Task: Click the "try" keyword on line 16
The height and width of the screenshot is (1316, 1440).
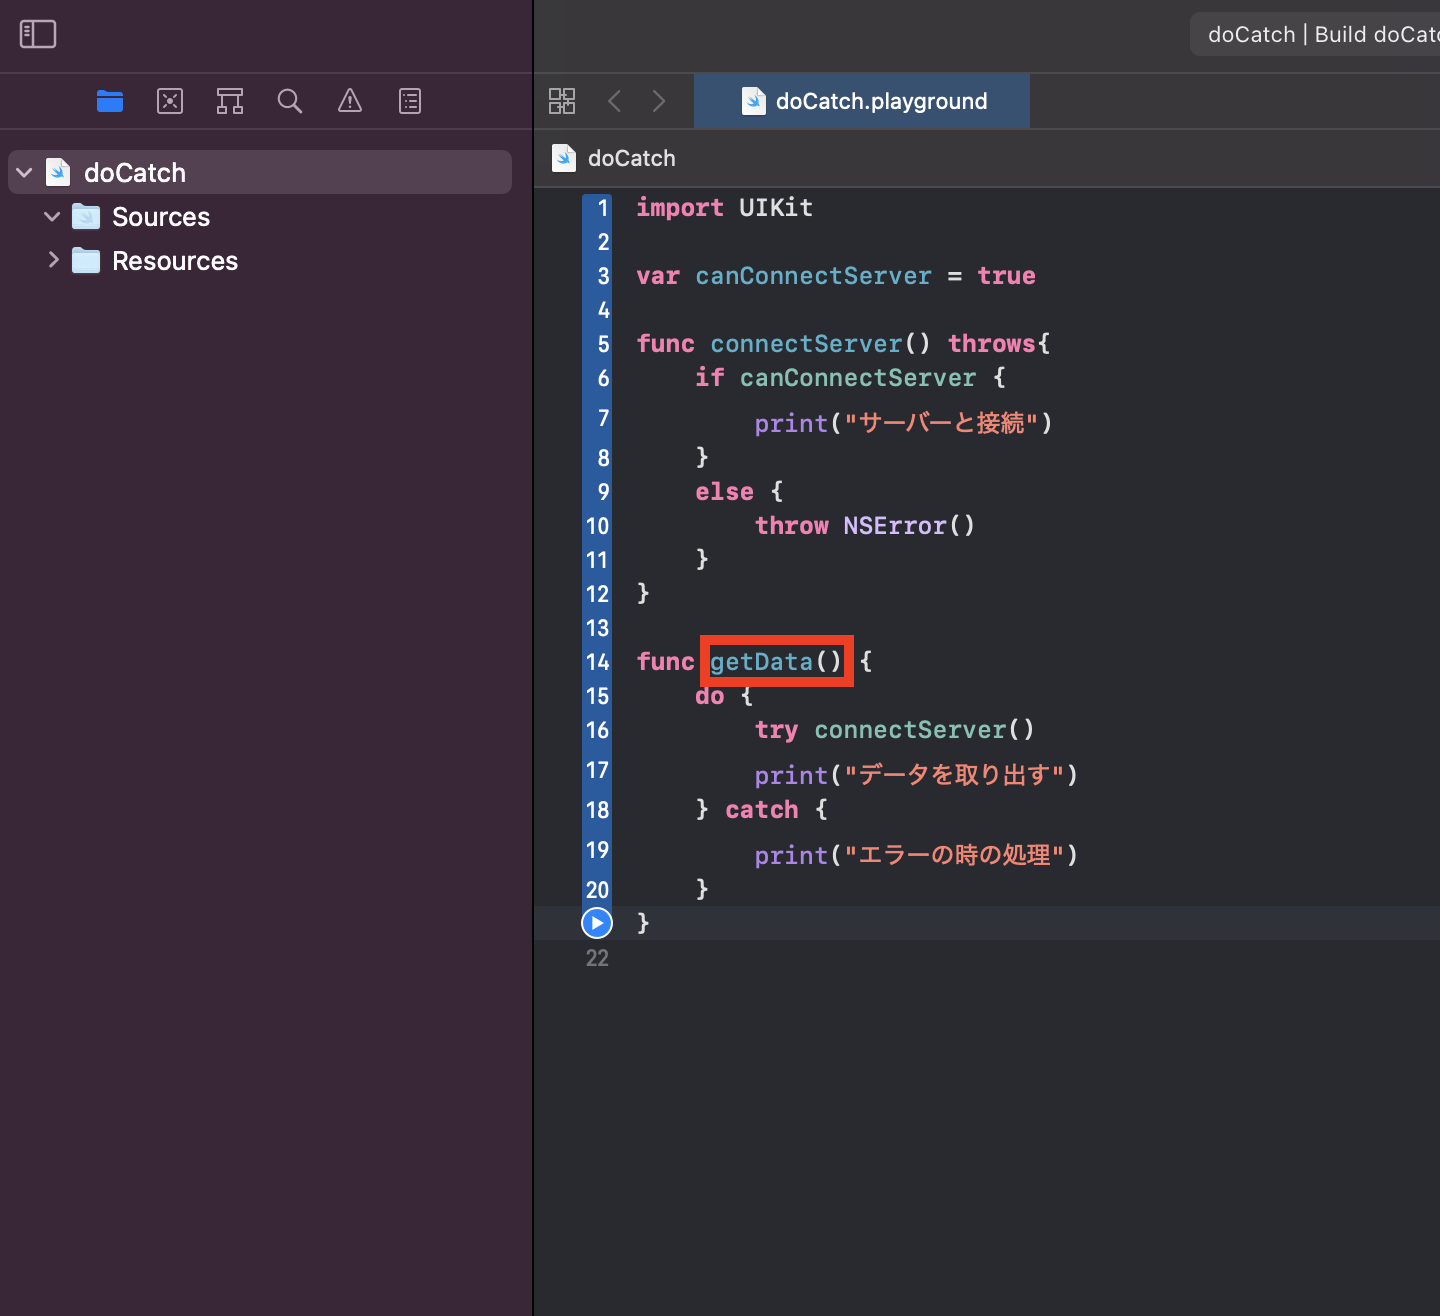Action: [x=776, y=730]
